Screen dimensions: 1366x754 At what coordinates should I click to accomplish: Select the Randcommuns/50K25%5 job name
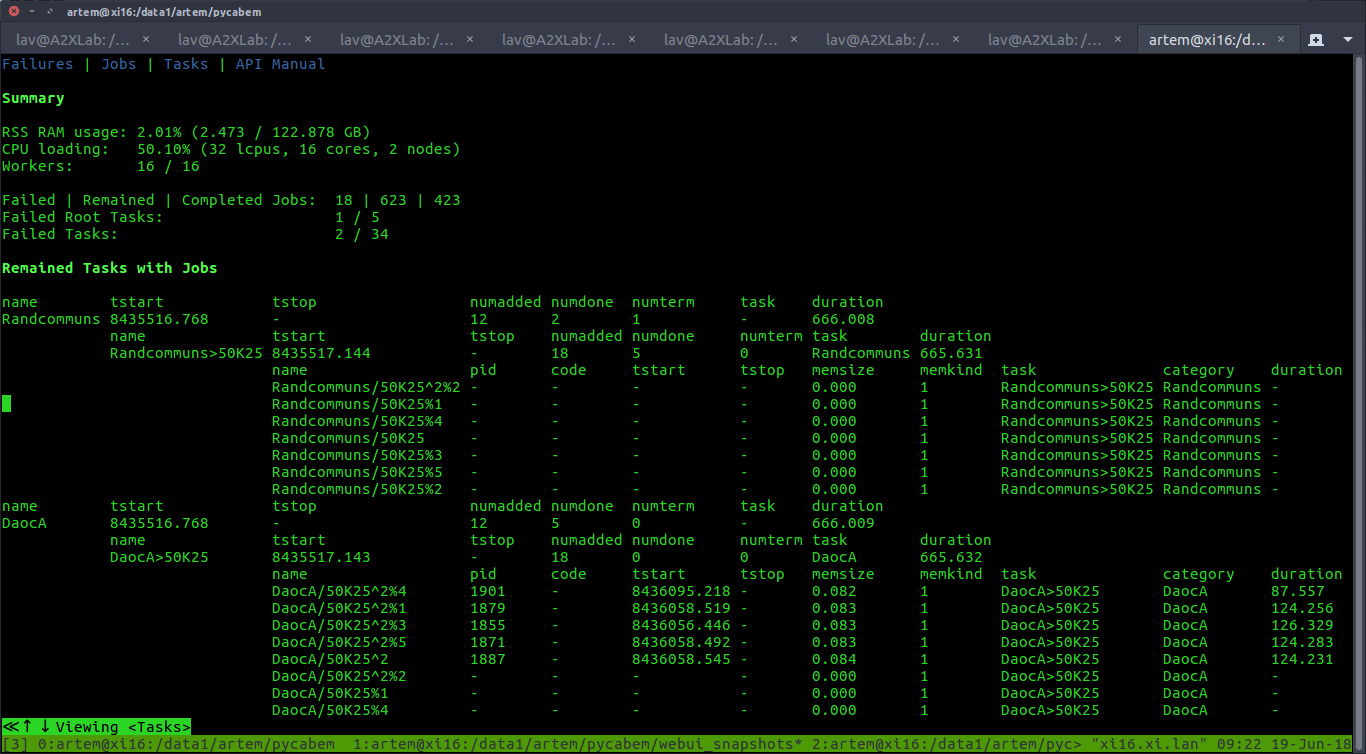[x=357, y=472]
